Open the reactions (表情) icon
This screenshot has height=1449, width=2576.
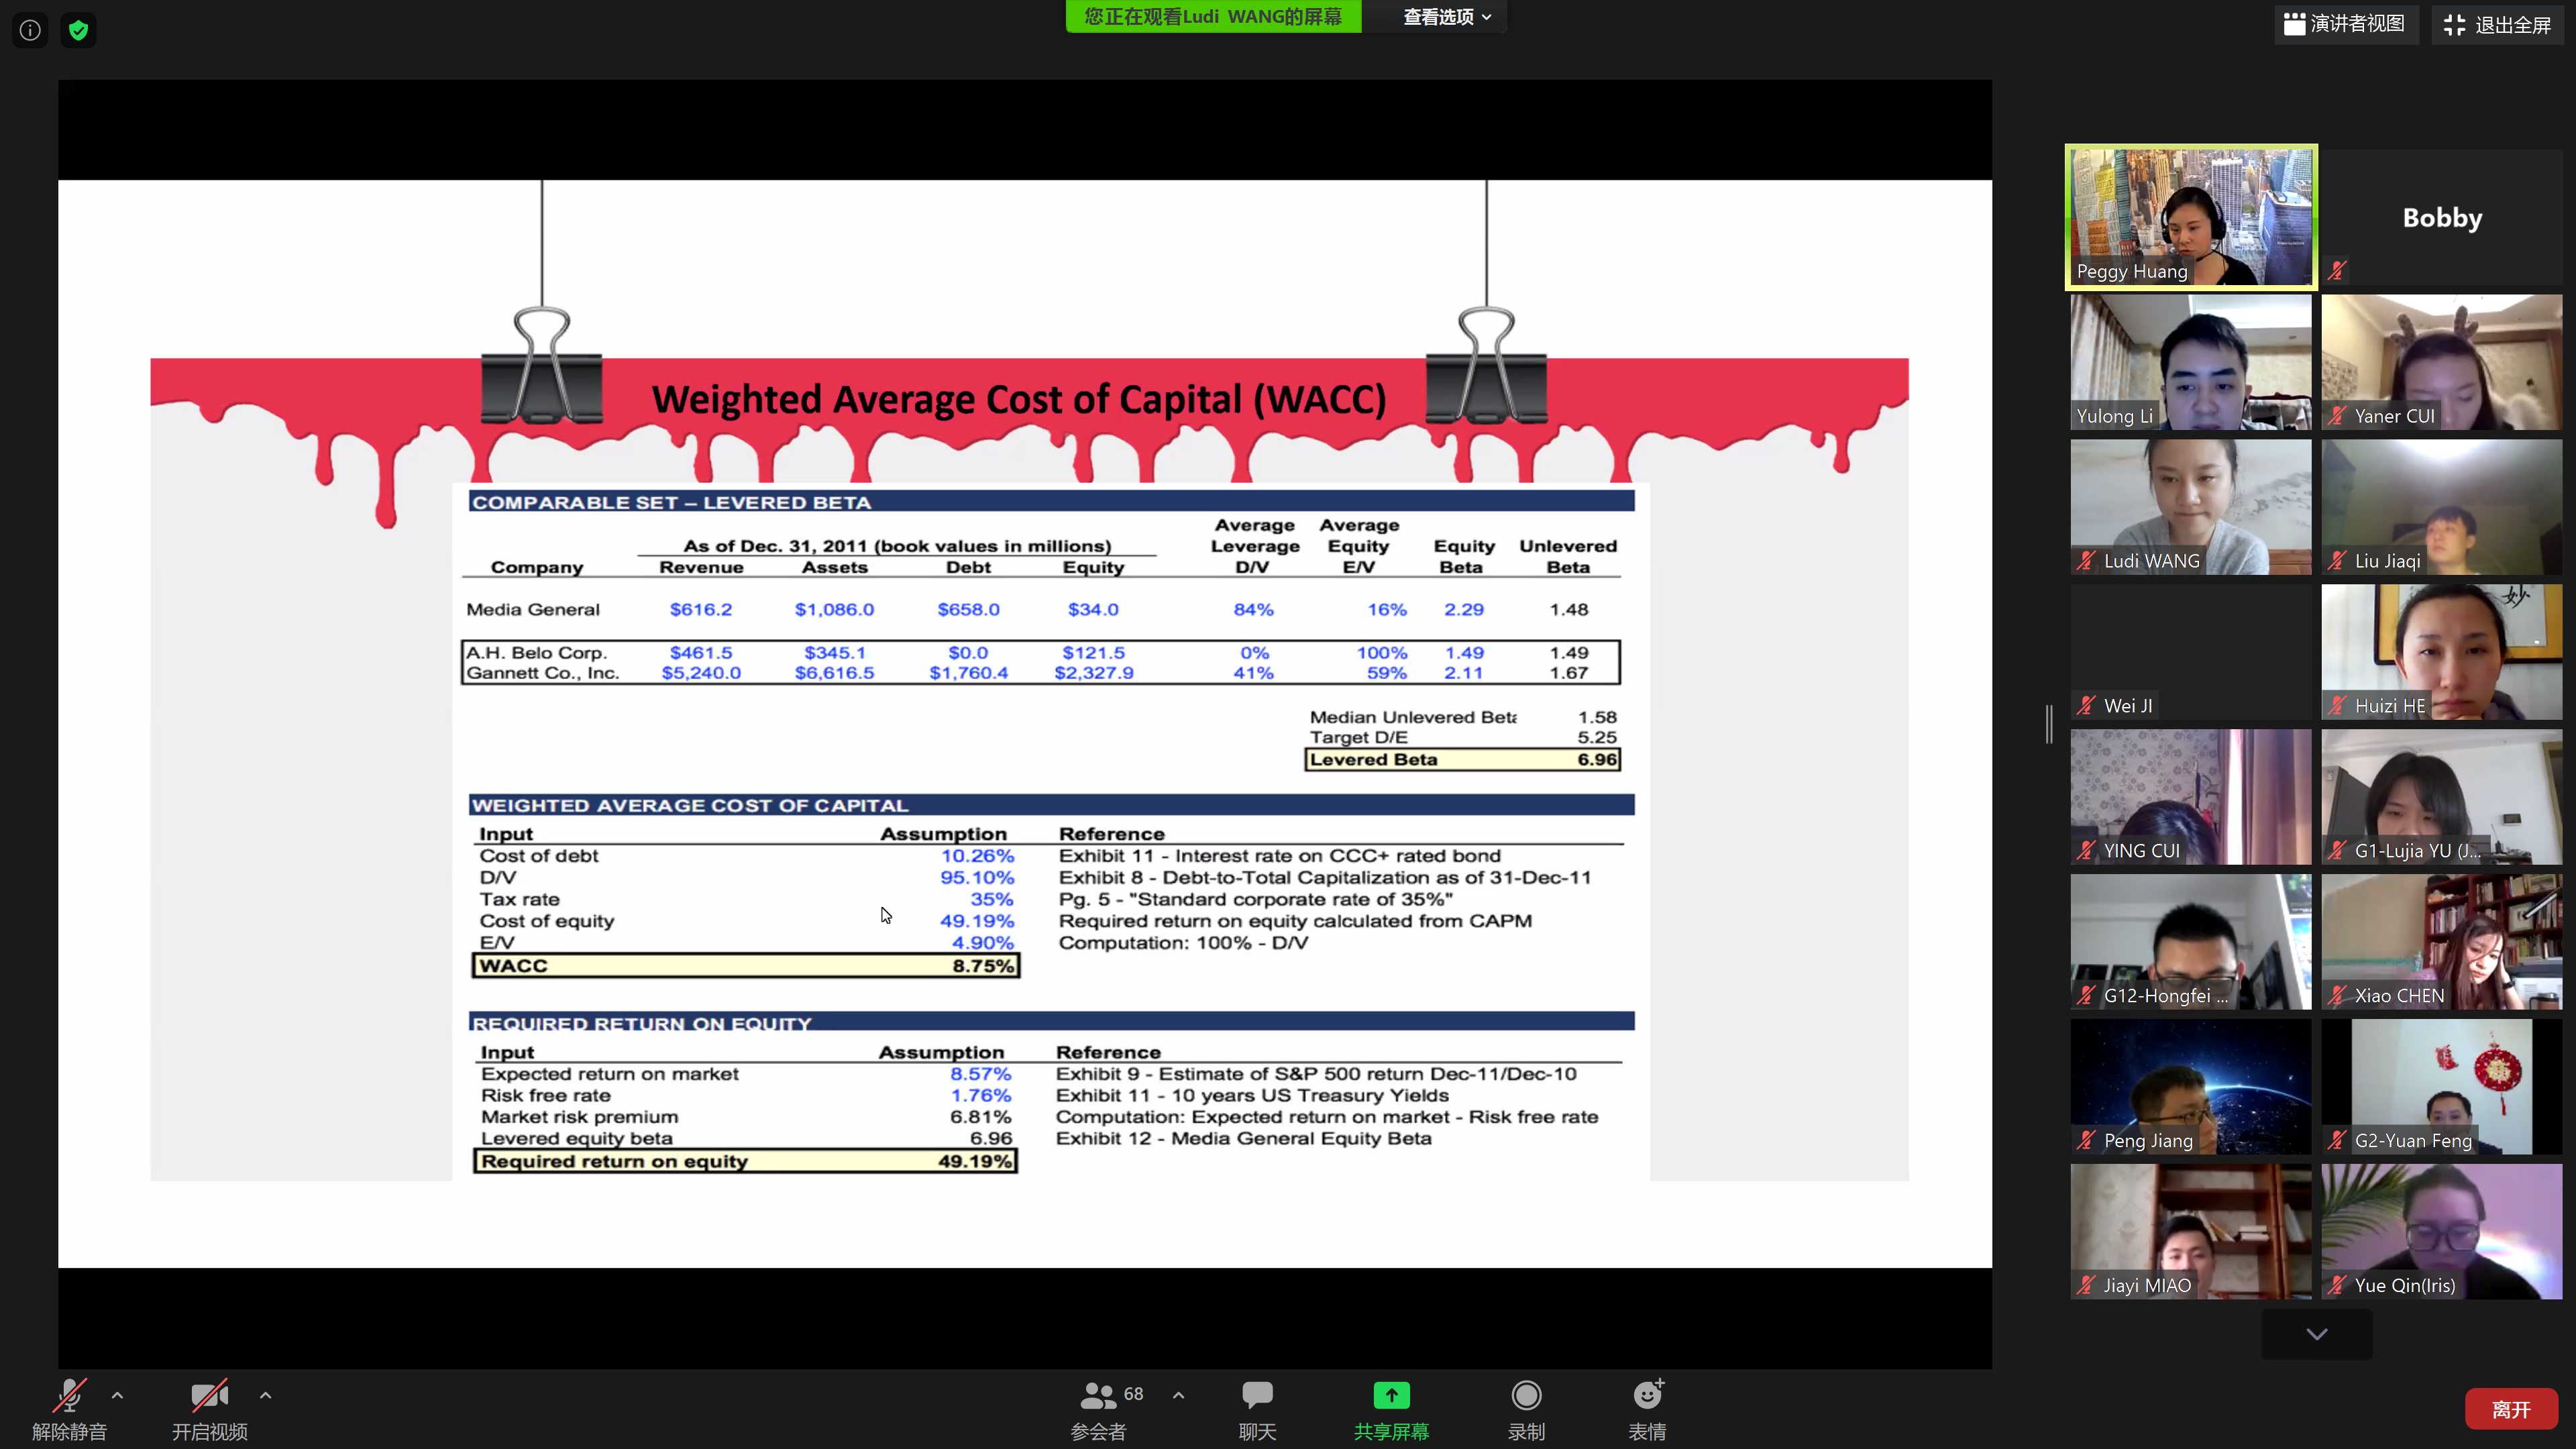click(1647, 1397)
